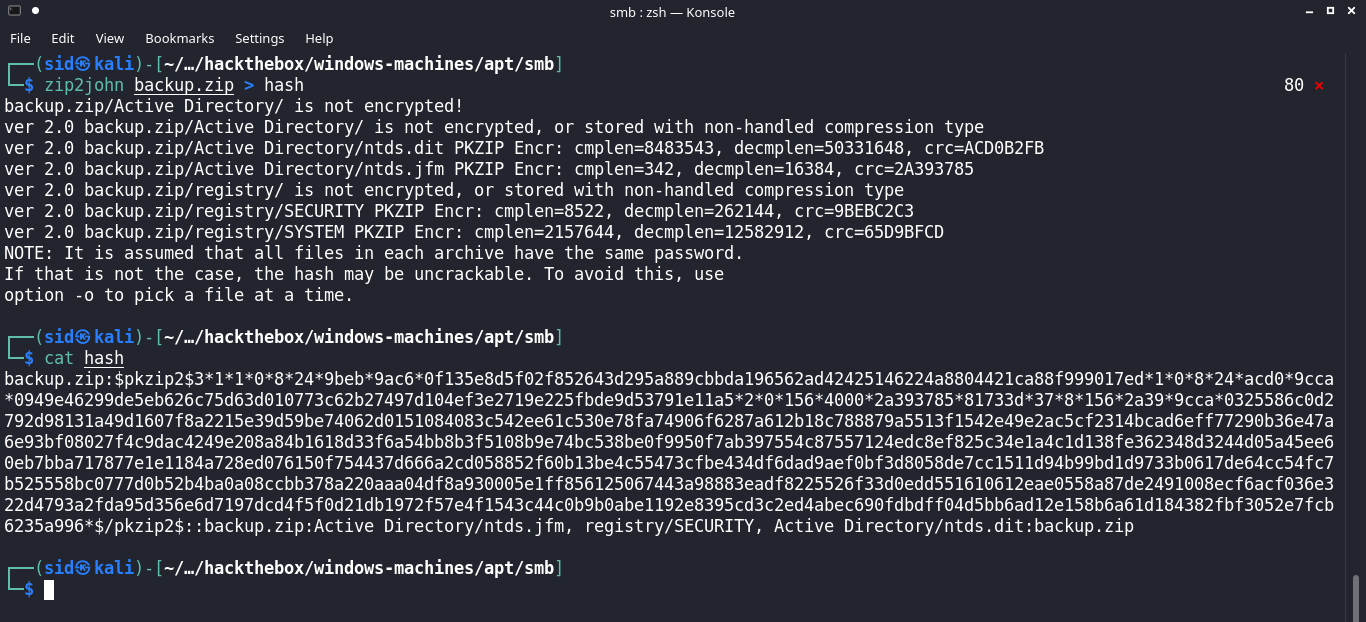Open the Bookmarks menu
Image resolution: width=1366 pixels, height=622 pixels.
[180, 39]
